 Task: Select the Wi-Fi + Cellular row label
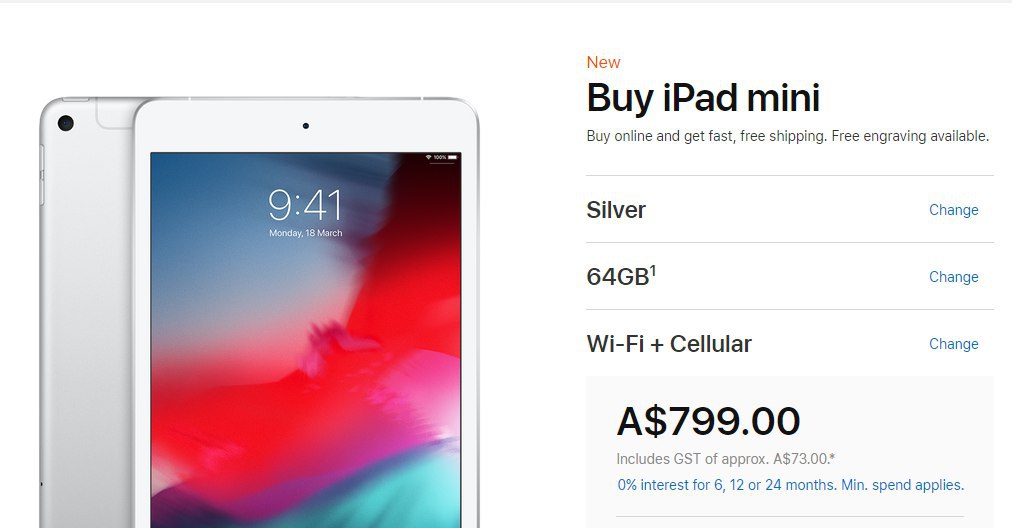(x=669, y=344)
